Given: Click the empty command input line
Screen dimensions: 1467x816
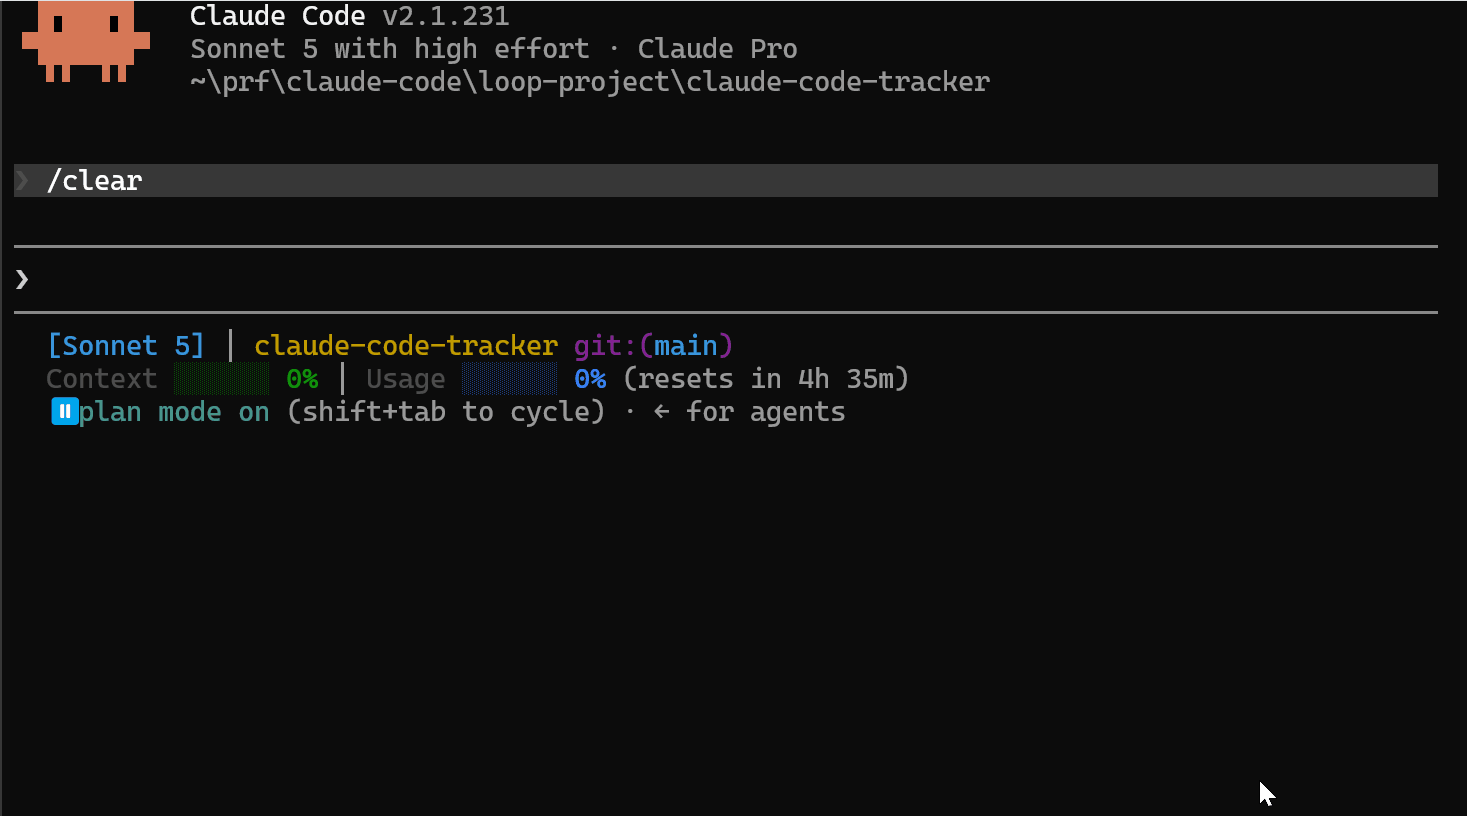Looking at the screenshot, I should pos(726,279).
